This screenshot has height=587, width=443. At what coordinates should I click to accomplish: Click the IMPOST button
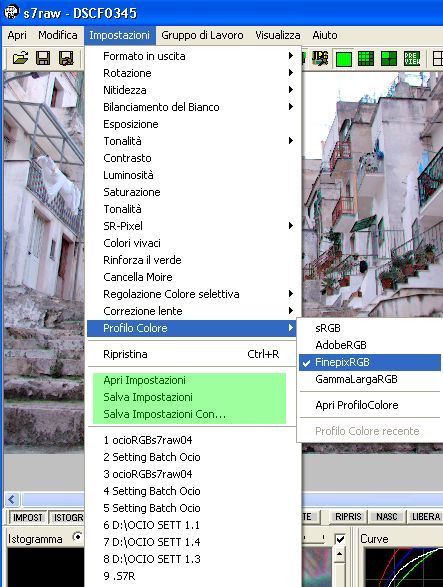point(28,517)
